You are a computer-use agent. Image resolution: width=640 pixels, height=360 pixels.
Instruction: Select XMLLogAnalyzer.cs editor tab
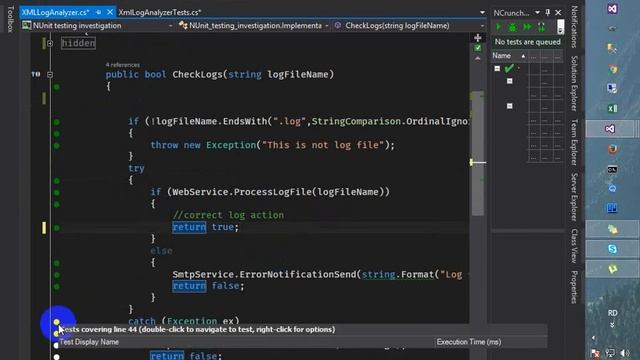56,13
